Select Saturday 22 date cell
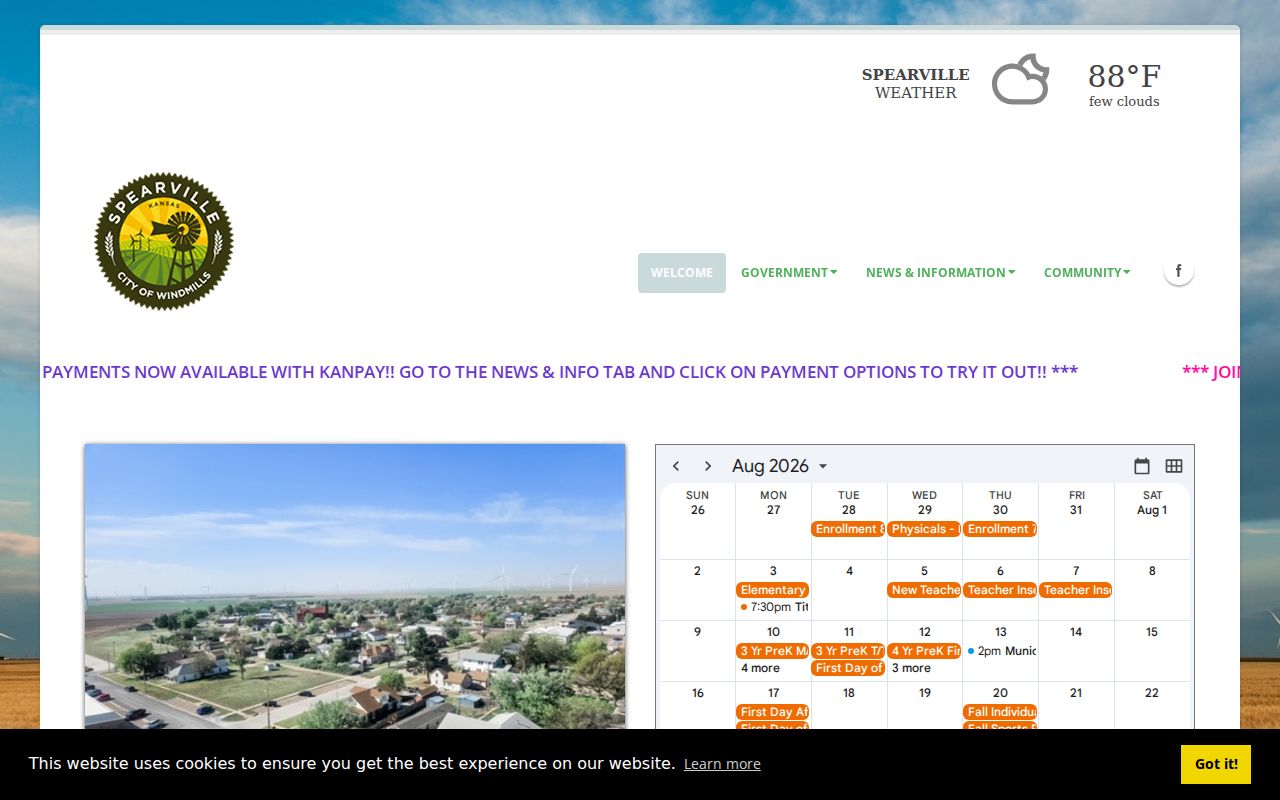The width and height of the screenshot is (1280, 800). (x=1152, y=693)
